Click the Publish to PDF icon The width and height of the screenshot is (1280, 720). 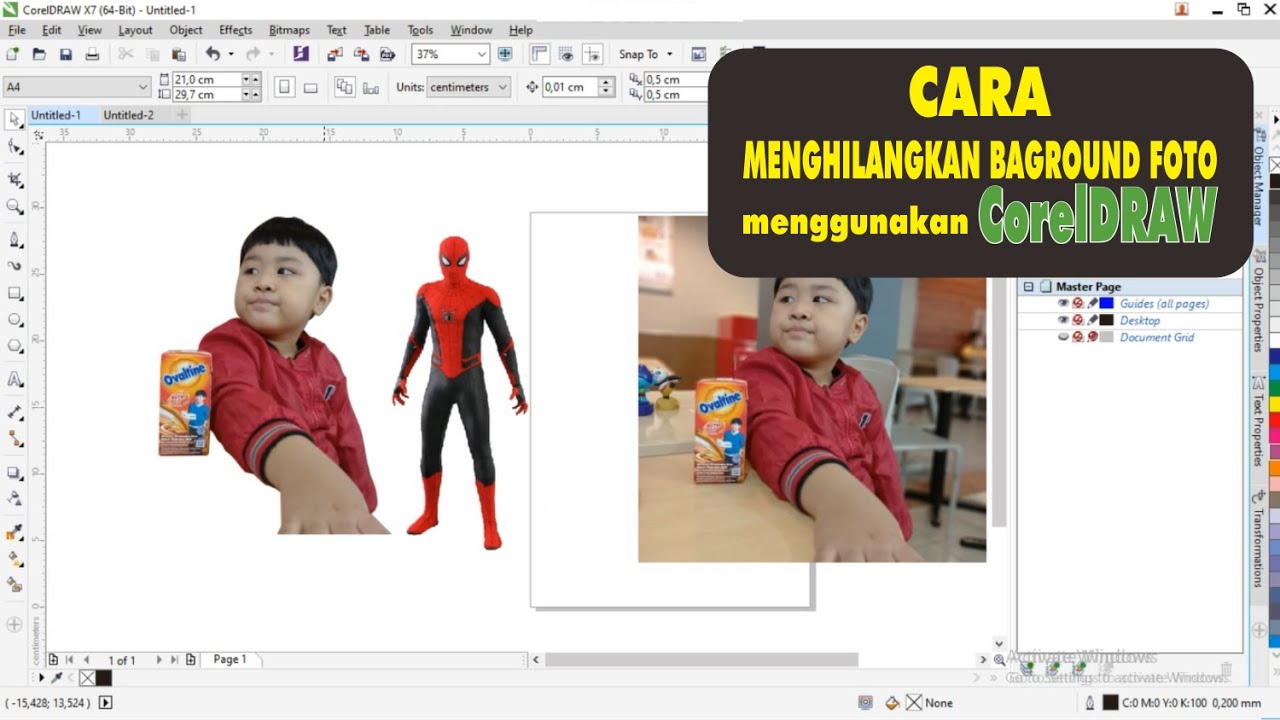pos(387,54)
